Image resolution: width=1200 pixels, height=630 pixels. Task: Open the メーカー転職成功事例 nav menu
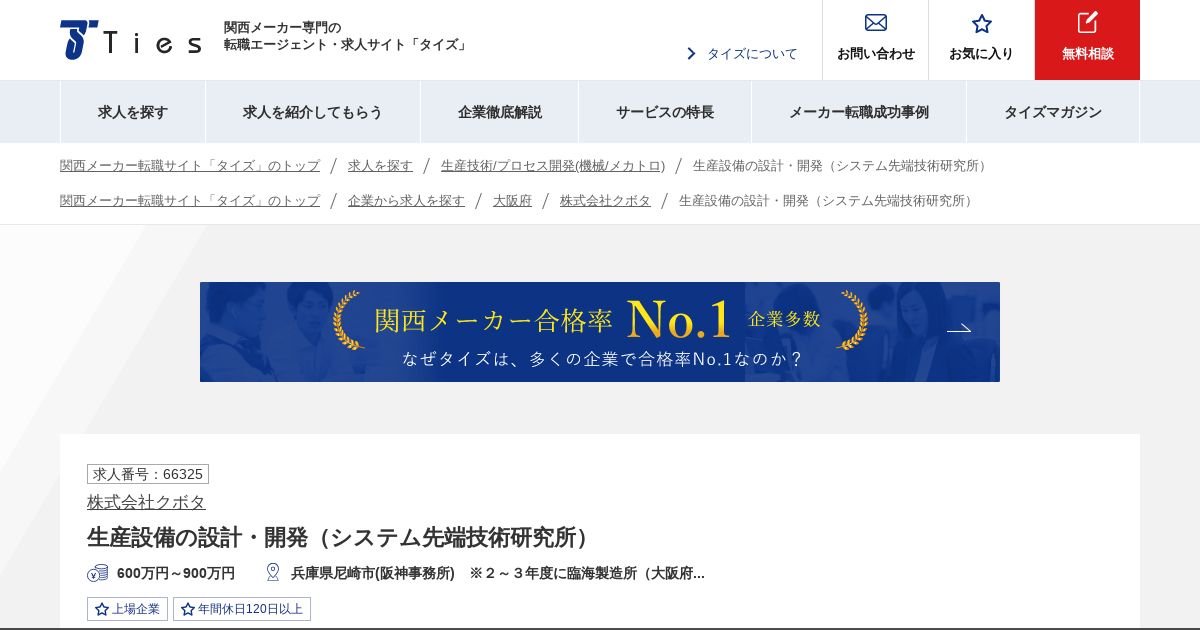(859, 112)
